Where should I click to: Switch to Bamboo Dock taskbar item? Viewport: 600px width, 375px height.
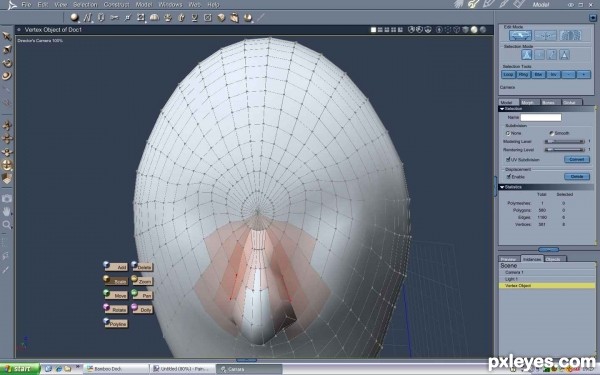[116, 369]
